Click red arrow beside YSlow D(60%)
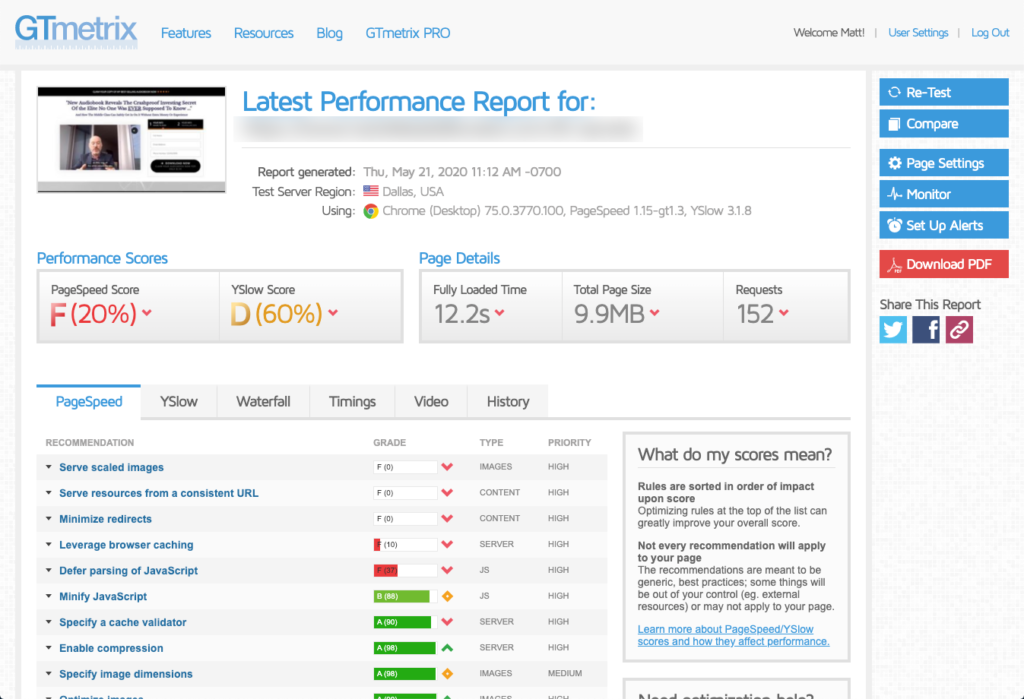Image resolution: width=1024 pixels, height=699 pixels. [x=333, y=313]
